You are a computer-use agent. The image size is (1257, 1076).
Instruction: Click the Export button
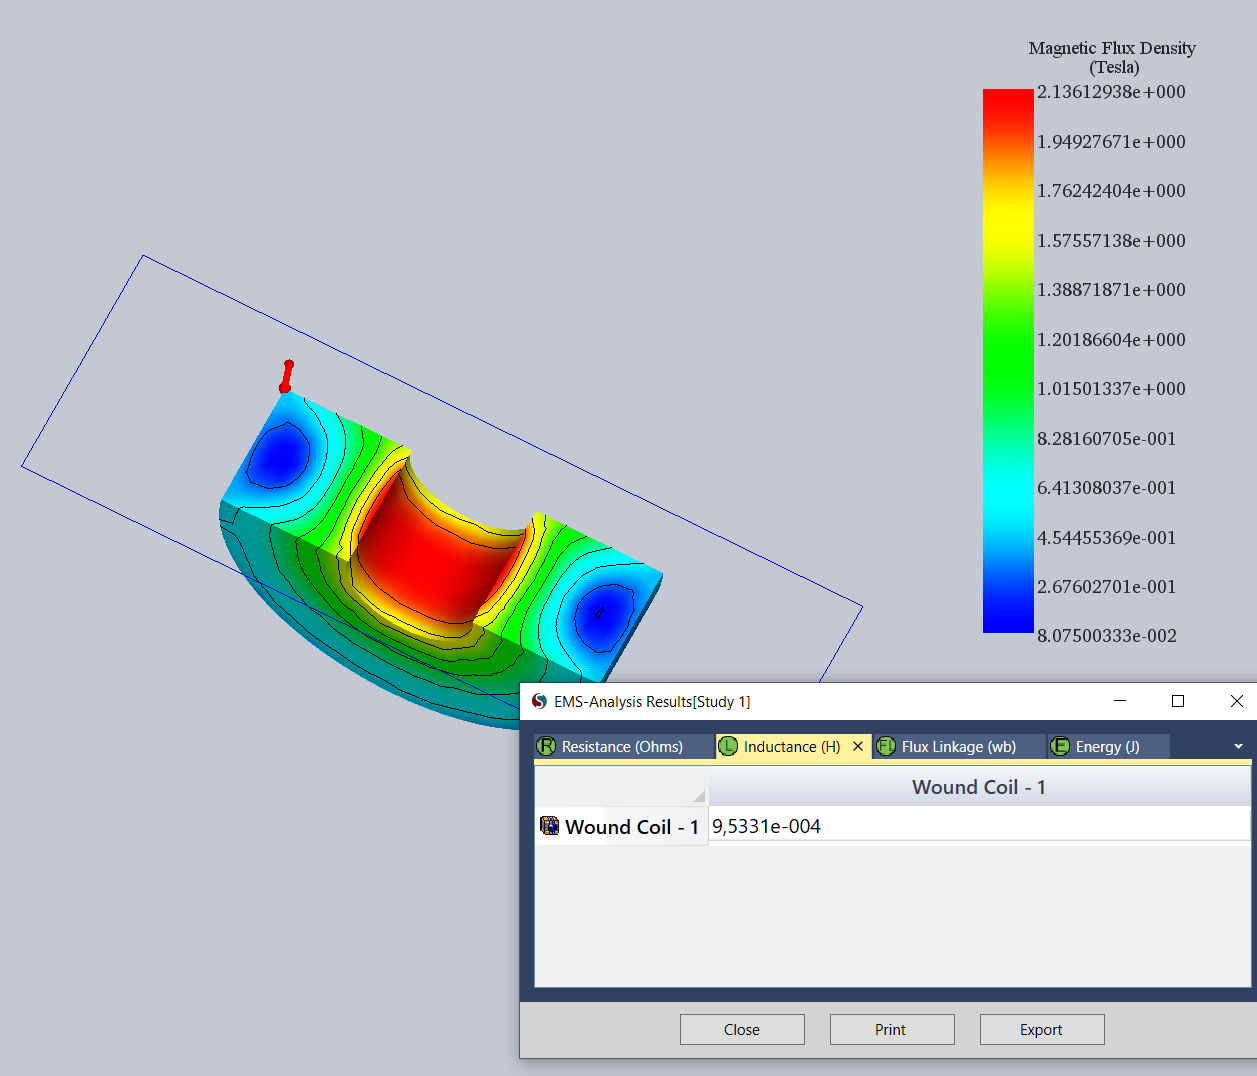point(1041,1029)
